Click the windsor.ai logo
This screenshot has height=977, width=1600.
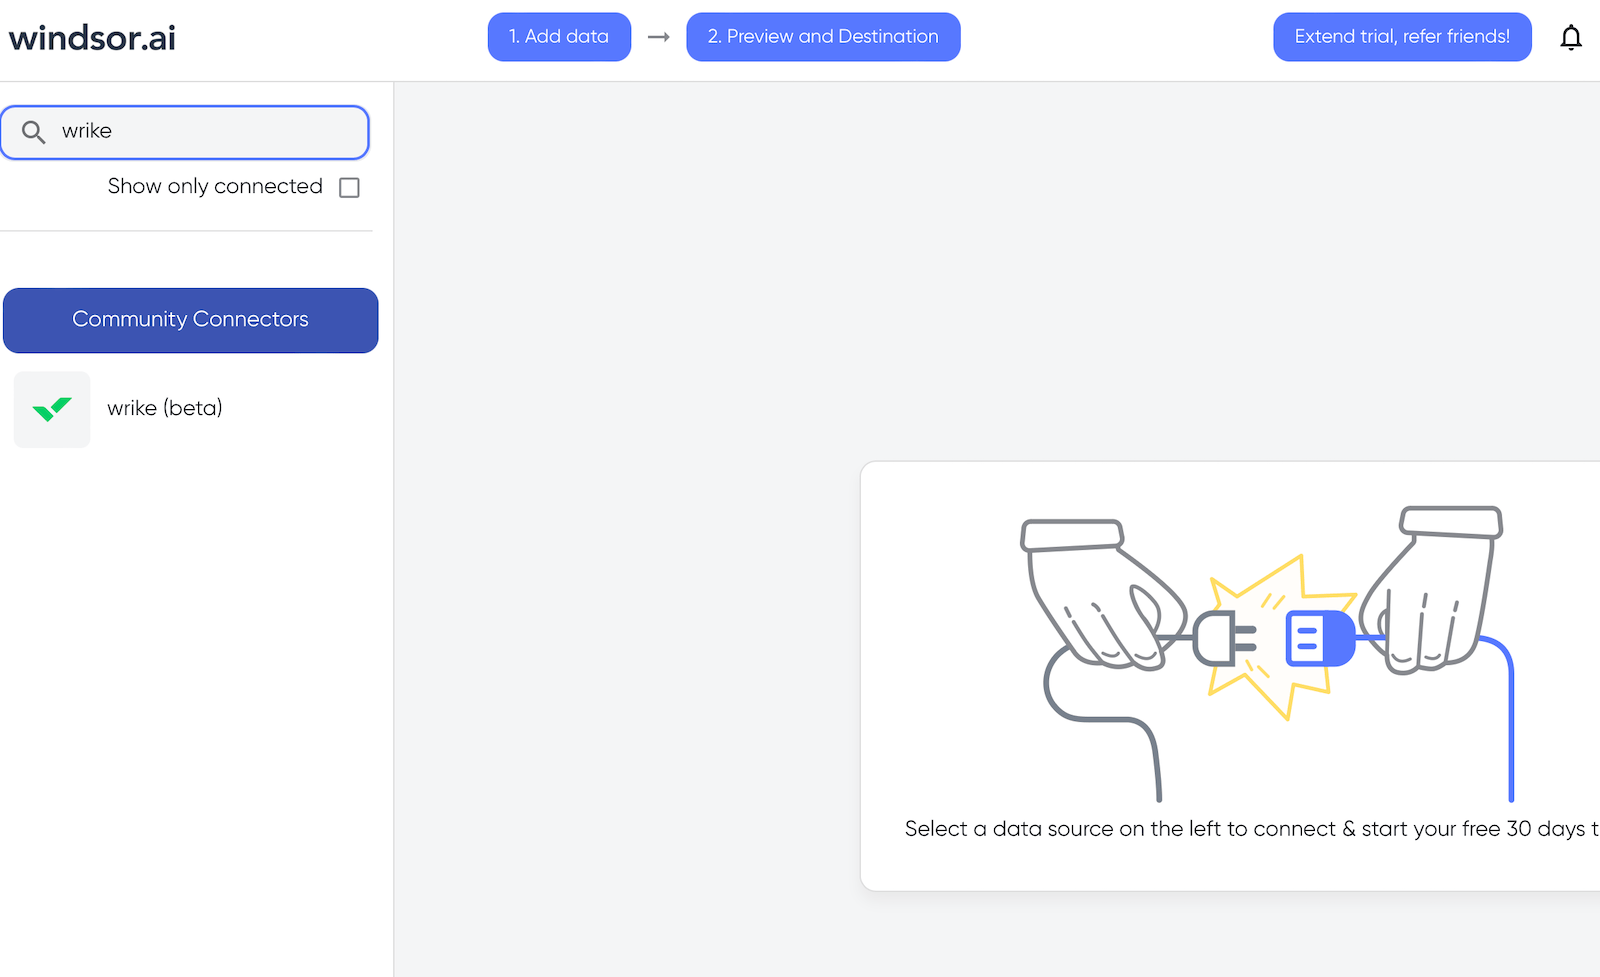point(92,38)
